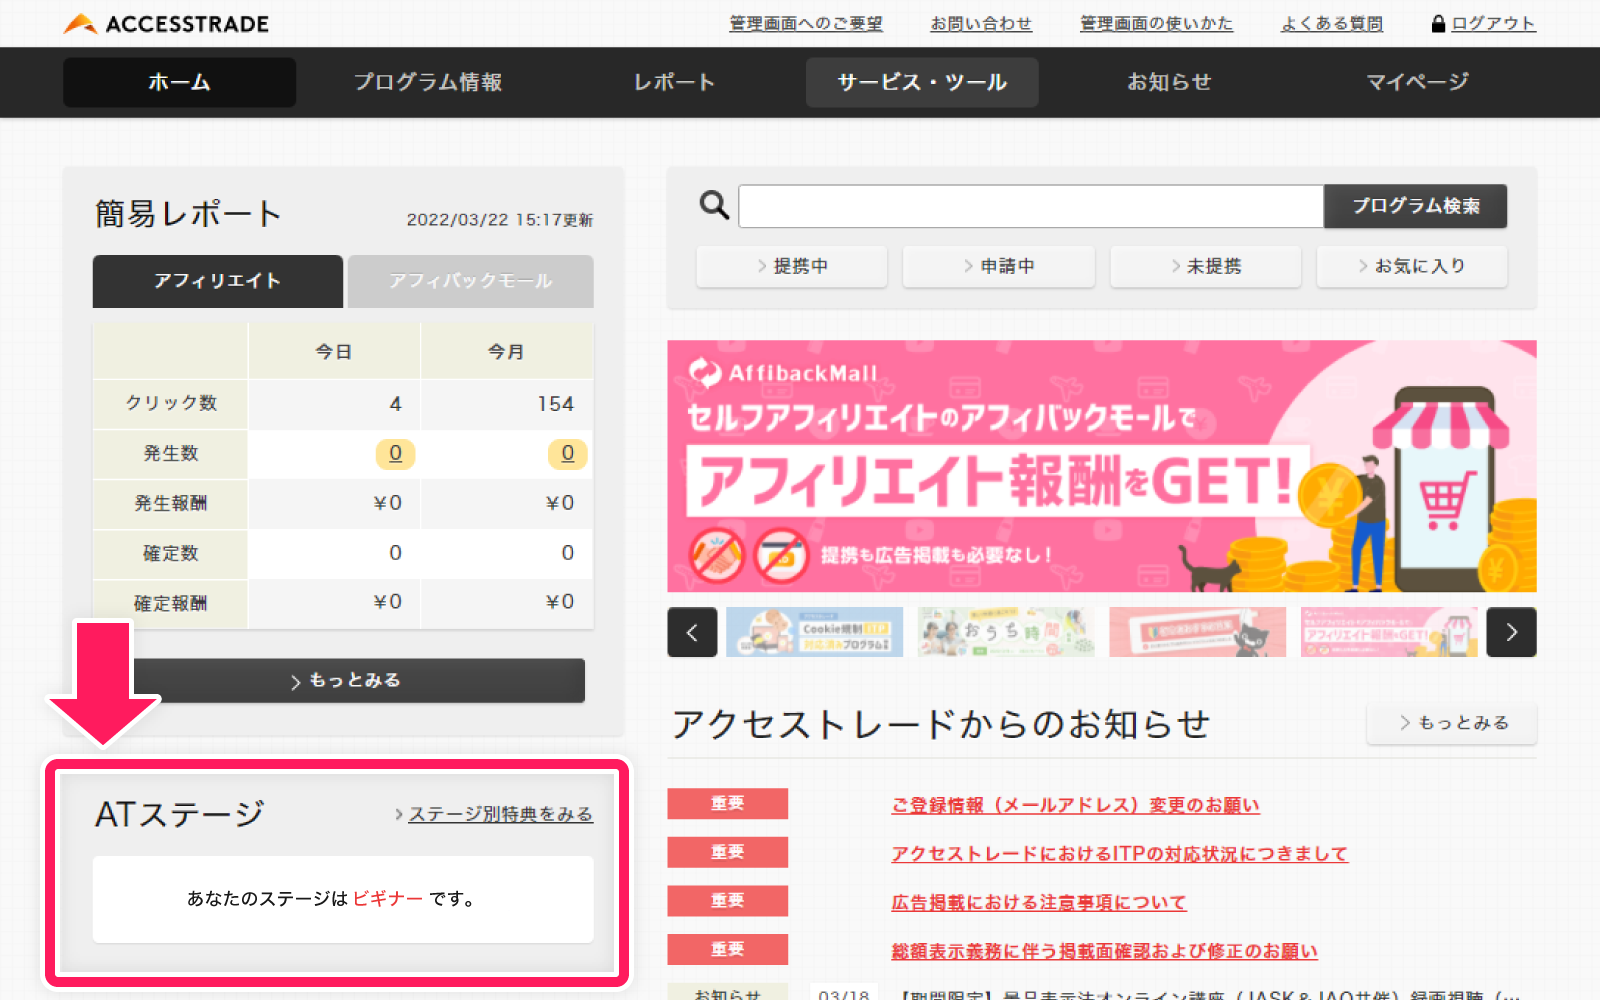Switch to the アフィリエイト report tab
Viewport: 1600px width, 1000px height.
pos(218,281)
